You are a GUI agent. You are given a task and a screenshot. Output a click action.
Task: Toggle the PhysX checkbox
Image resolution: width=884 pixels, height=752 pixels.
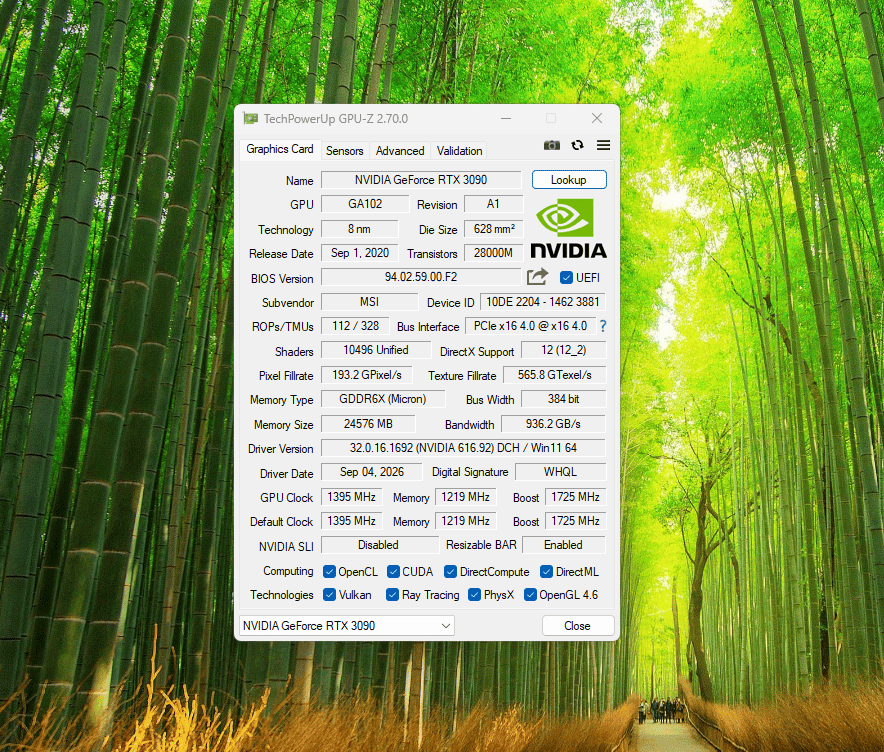475,595
